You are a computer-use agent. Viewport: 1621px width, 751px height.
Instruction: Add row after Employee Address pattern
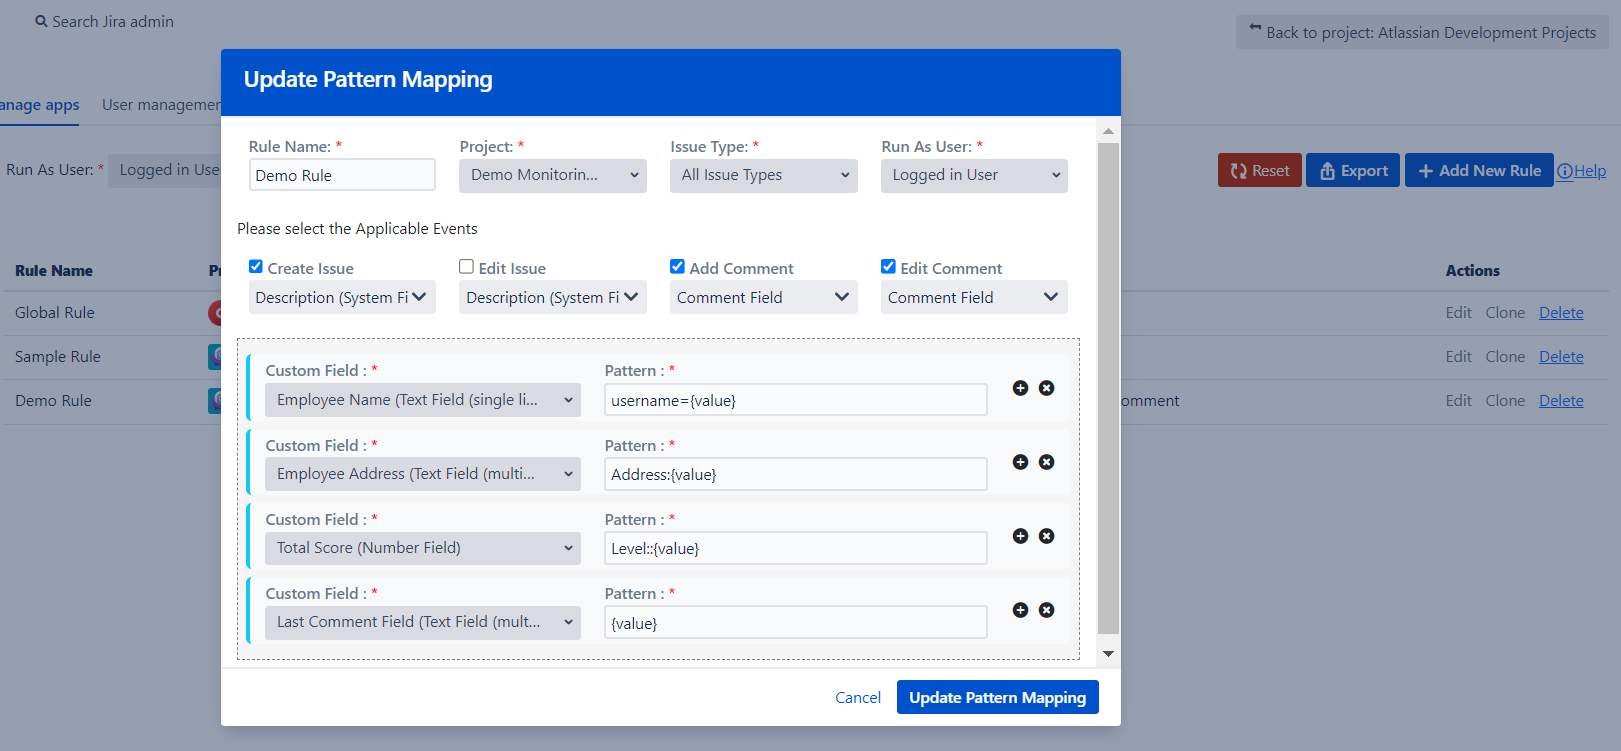click(x=1020, y=462)
